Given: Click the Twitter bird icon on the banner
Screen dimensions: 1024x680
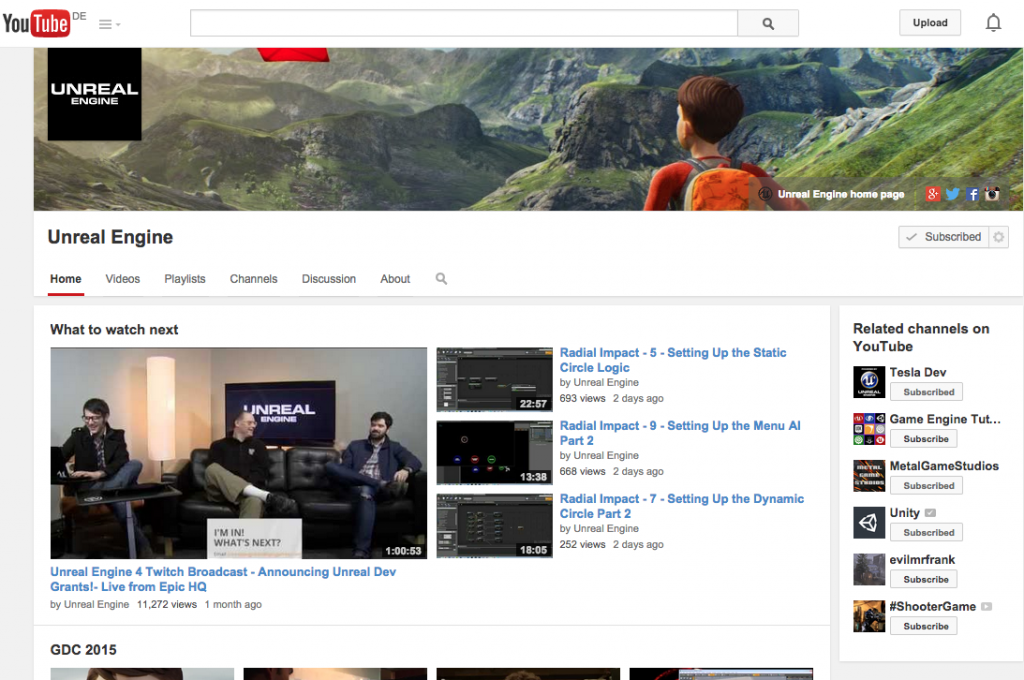Looking at the screenshot, I should [952, 194].
